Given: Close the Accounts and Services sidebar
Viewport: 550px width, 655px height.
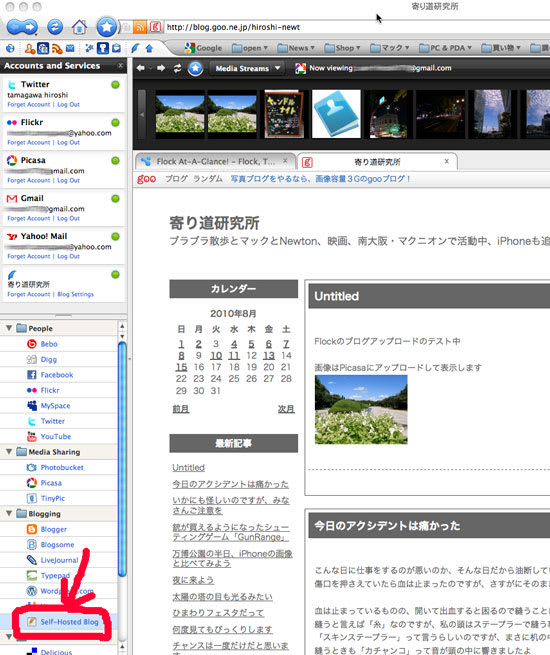Looking at the screenshot, I should pyautogui.click(x=120, y=66).
